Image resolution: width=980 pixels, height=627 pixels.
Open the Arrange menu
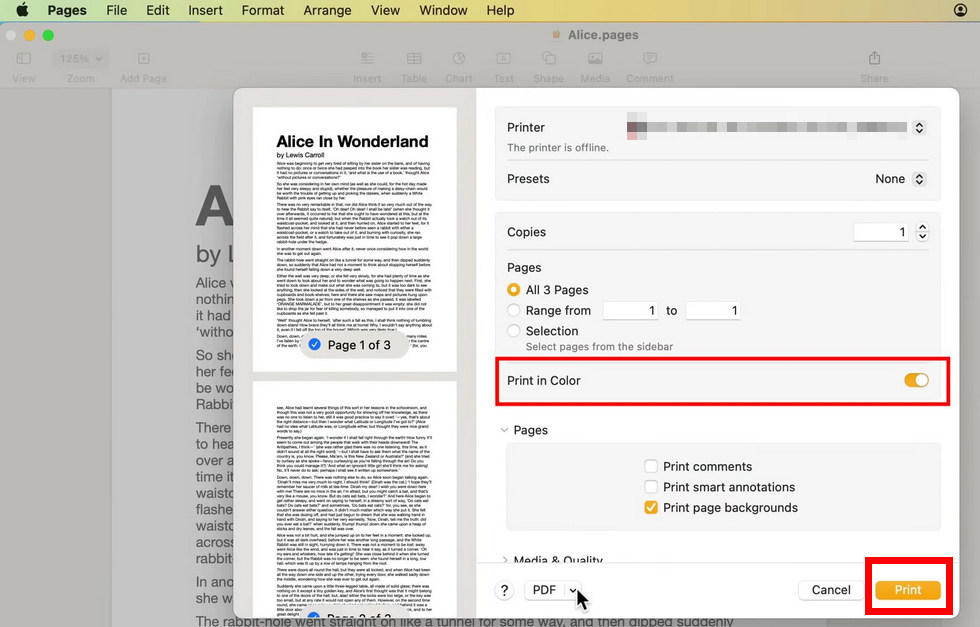click(328, 11)
